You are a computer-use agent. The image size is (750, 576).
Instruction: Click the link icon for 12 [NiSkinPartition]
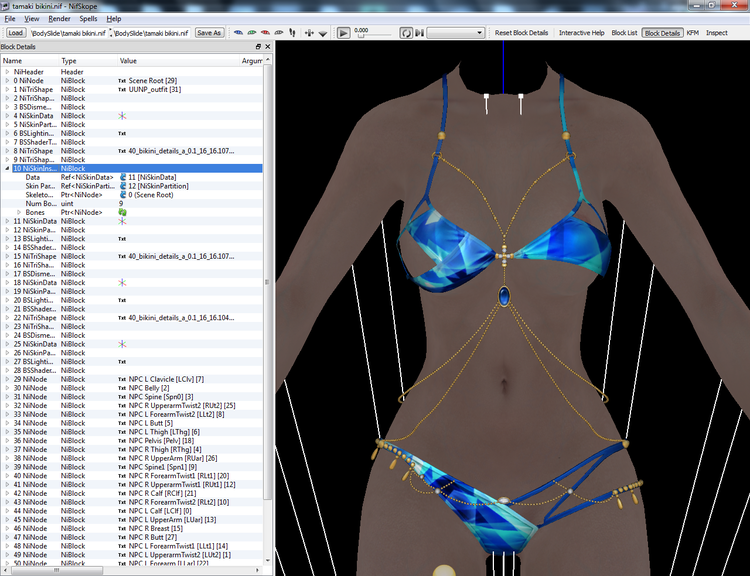(x=123, y=186)
